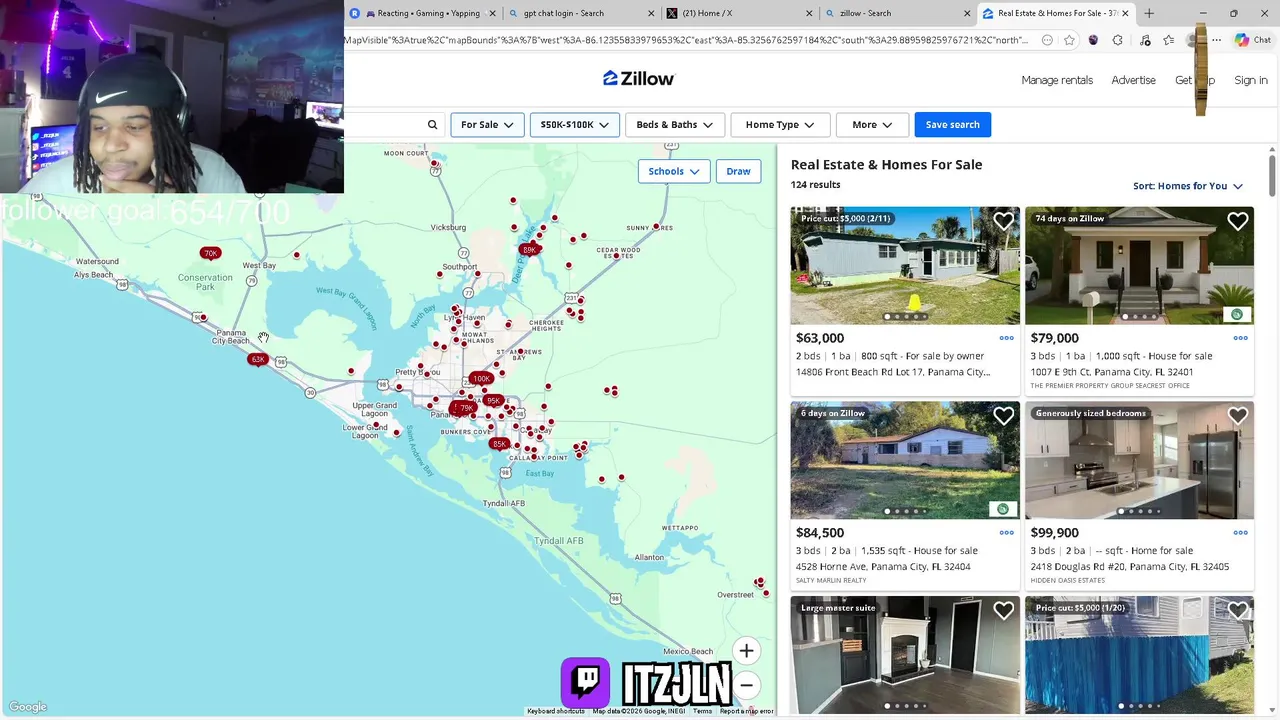
Task: Click the 89K map price marker
Action: pyautogui.click(x=529, y=250)
